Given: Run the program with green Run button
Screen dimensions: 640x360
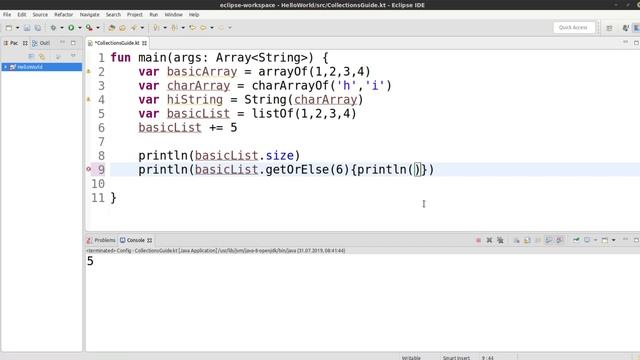Looking at the screenshot, I should pyautogui.click(x=71, y=28).
